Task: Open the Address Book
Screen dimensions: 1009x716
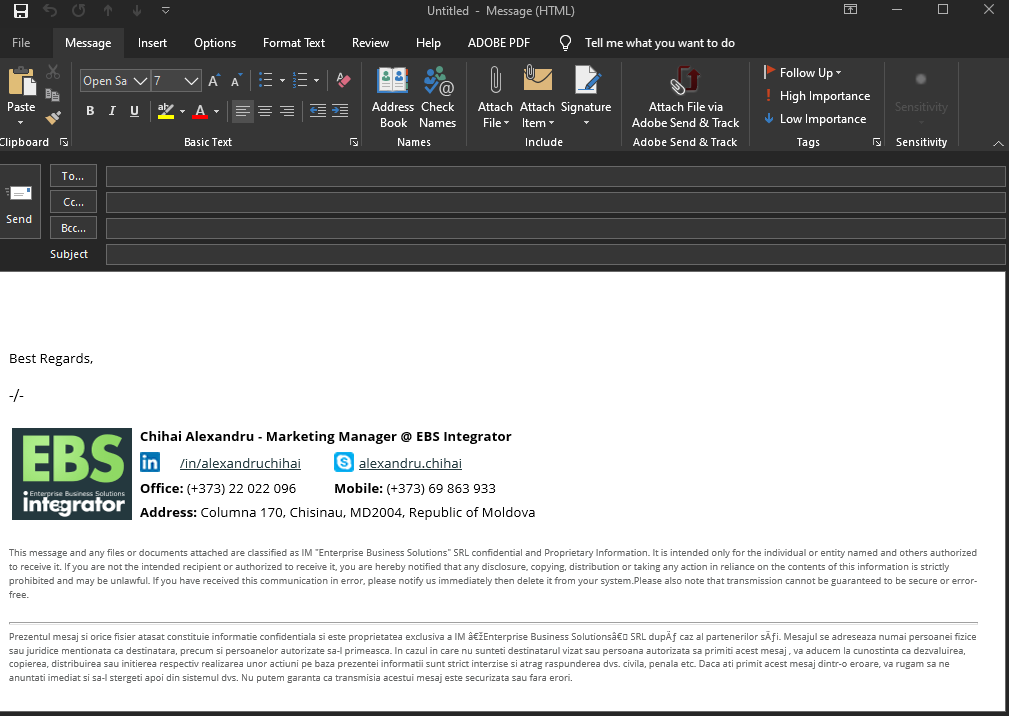Action: point(393,97)
